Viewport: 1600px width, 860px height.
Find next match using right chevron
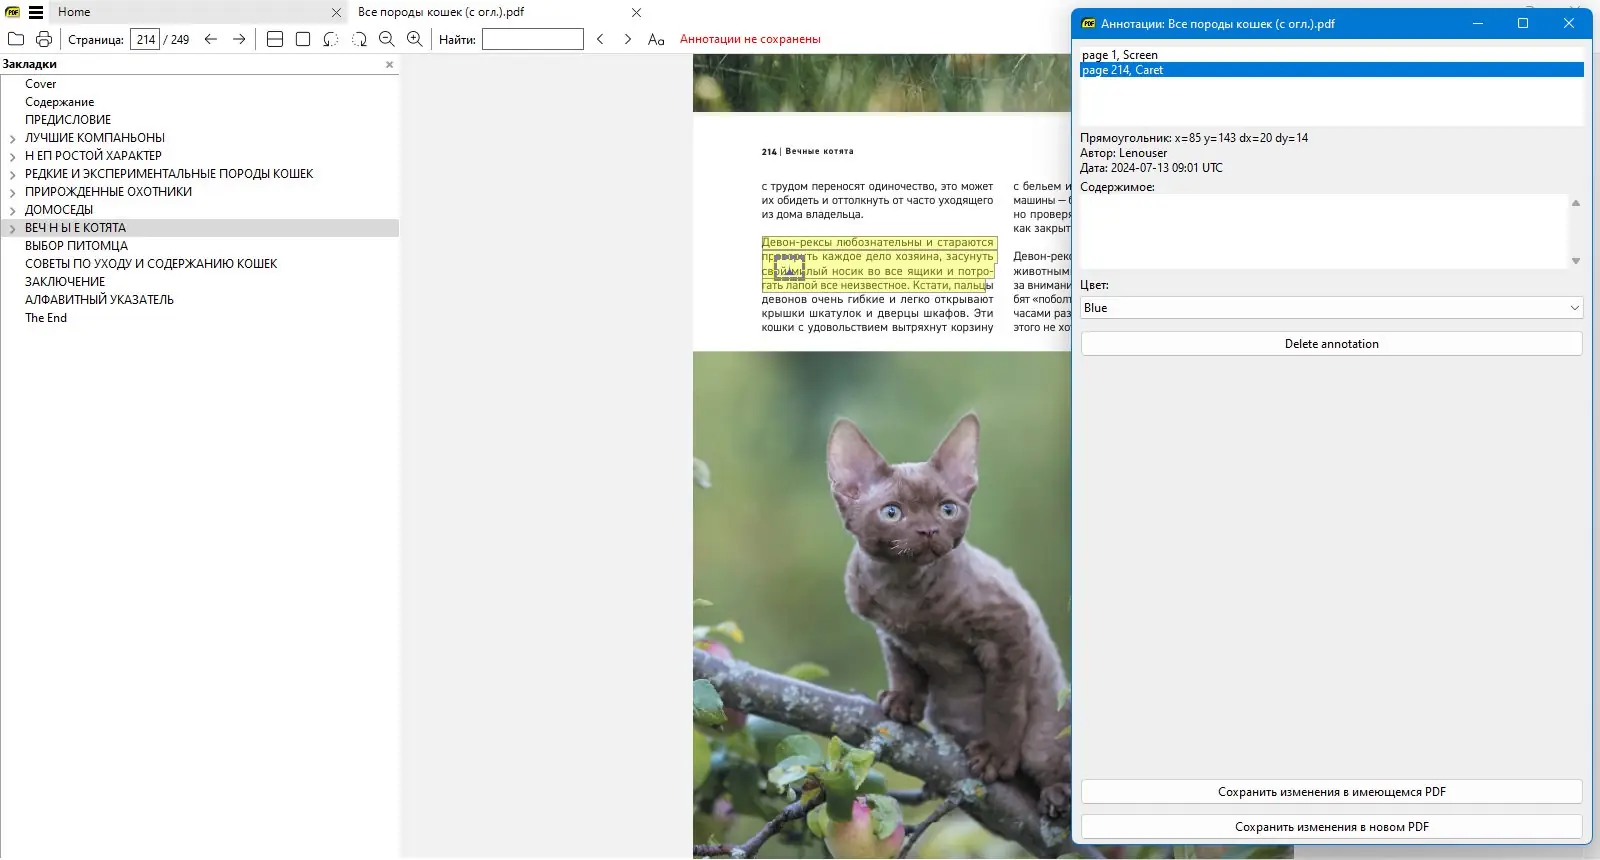pos(628,39)
